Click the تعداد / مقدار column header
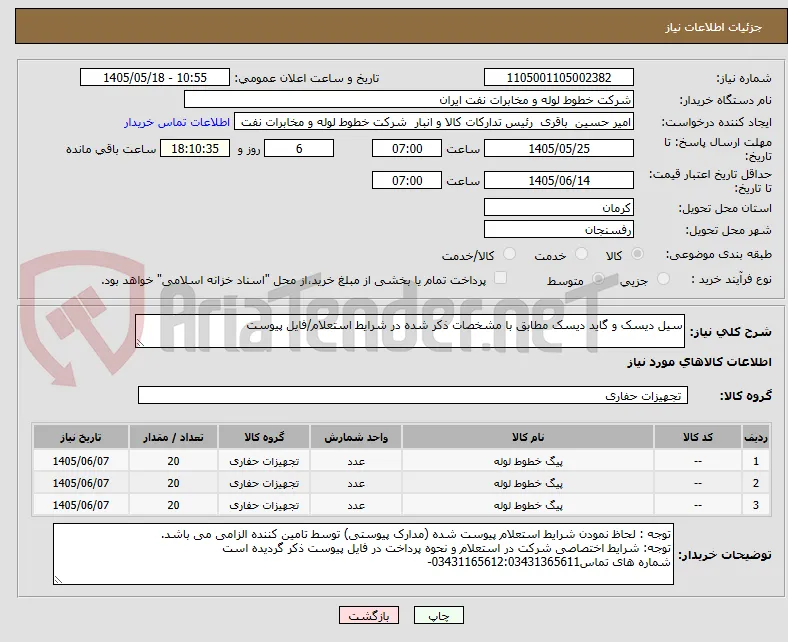The image size is (788, 642). [173, 437]
